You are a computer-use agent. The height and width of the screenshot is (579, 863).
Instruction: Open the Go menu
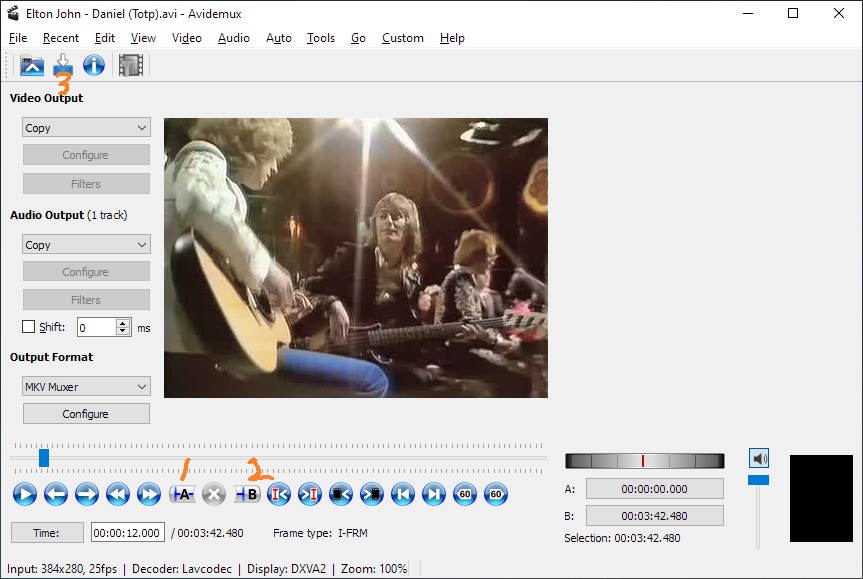pyautogui.click(x=358, y=38)
